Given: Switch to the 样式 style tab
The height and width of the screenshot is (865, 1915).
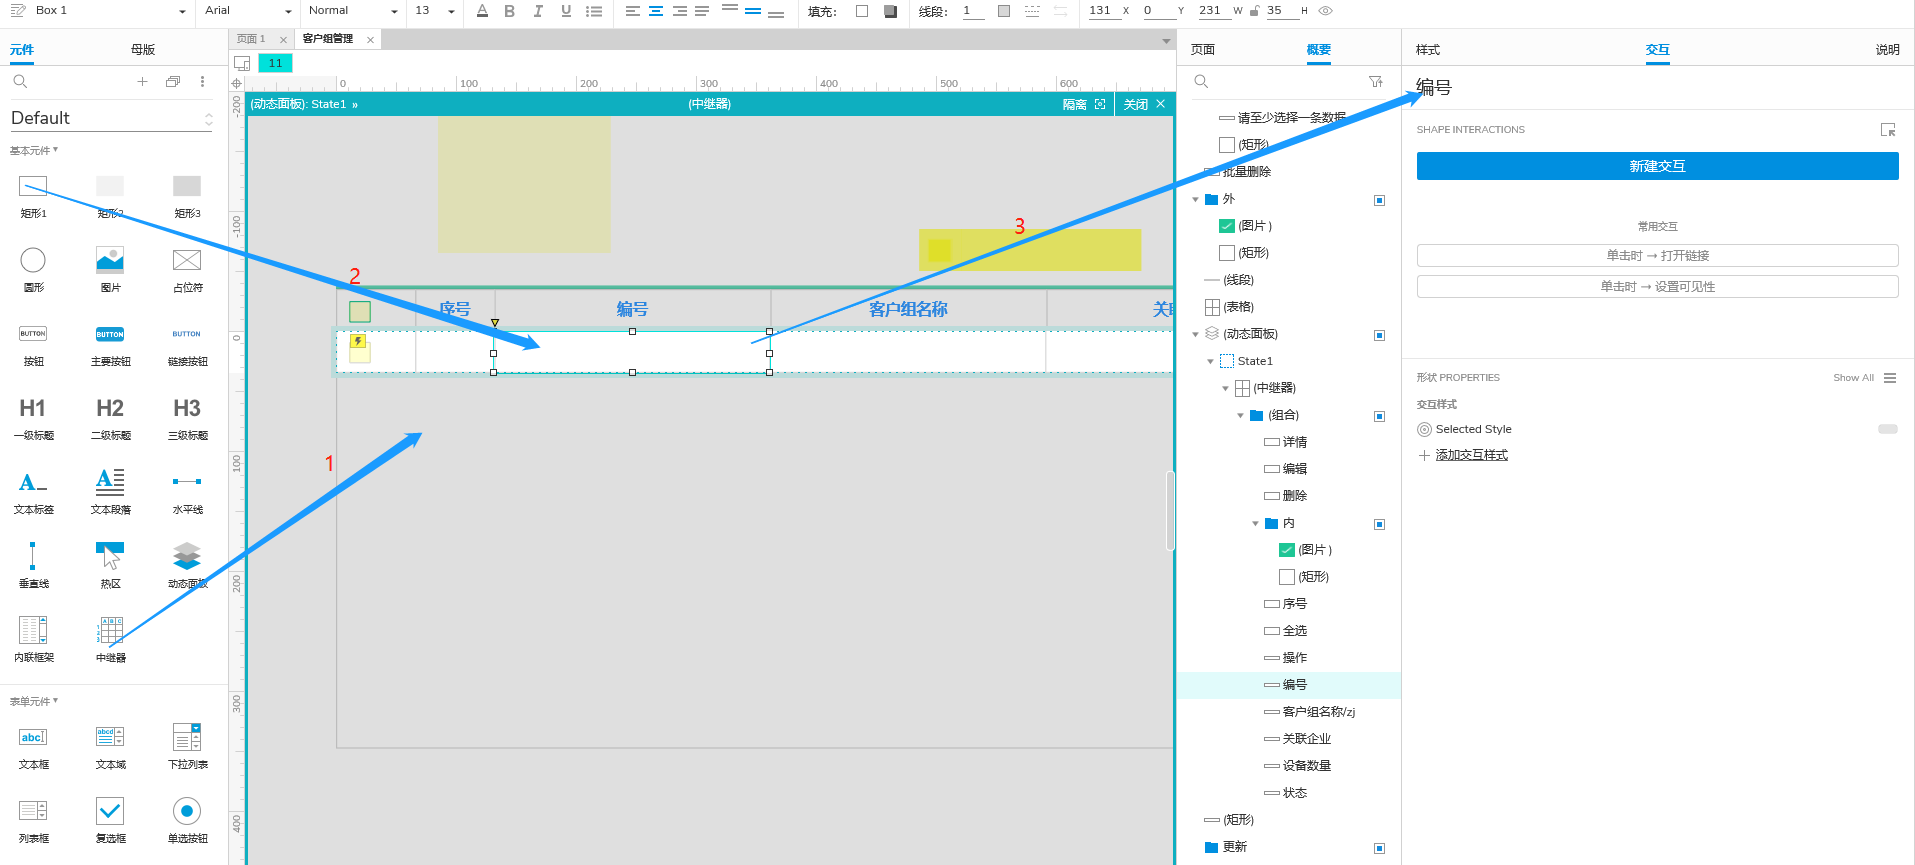Looking at the screenshot, I should (x=1428, y=49).
